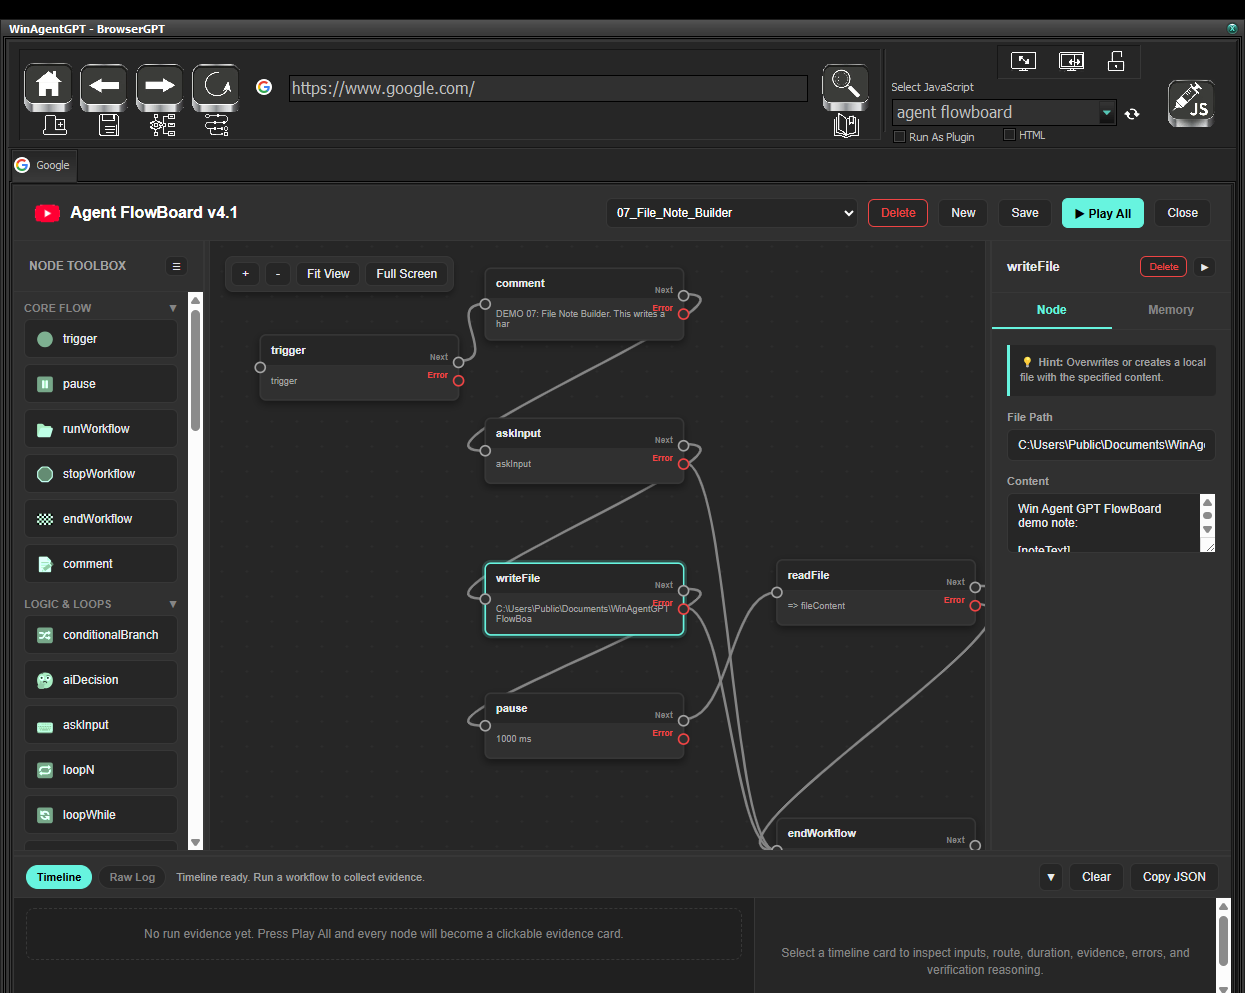Add a comment node from toolbox
The image size is (1245, 993).
(101, 564)
